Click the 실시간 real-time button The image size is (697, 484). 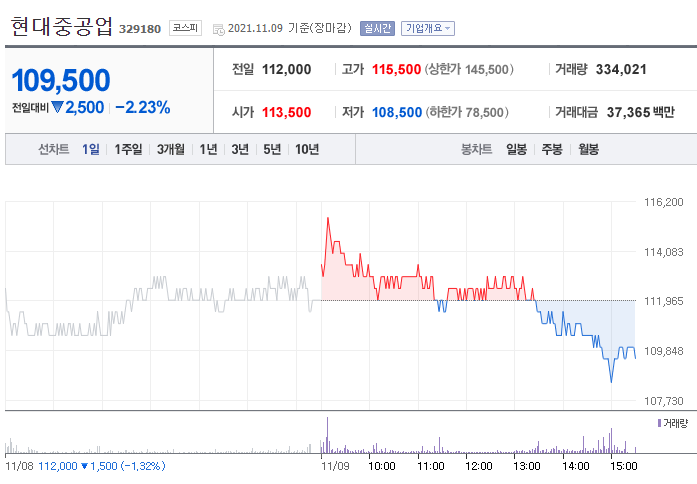[377, 28]
